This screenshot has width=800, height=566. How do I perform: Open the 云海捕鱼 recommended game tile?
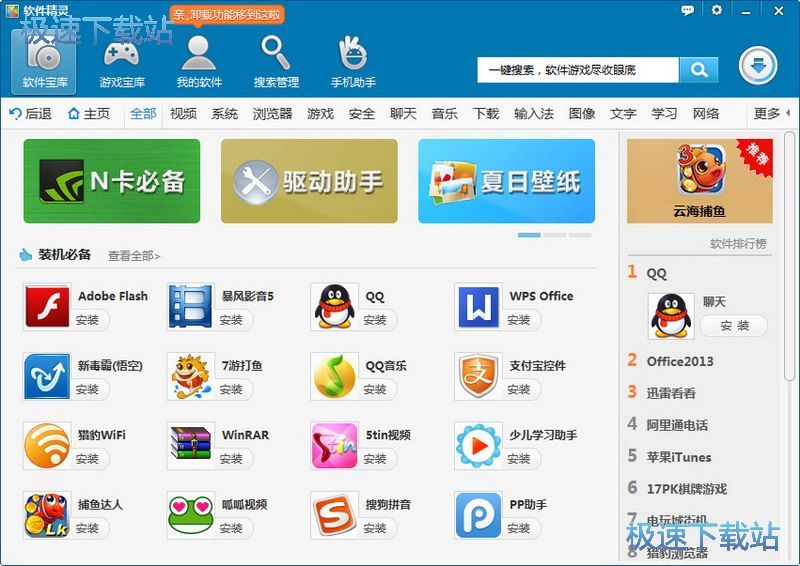pyautogui.click(x=699, y=181)
